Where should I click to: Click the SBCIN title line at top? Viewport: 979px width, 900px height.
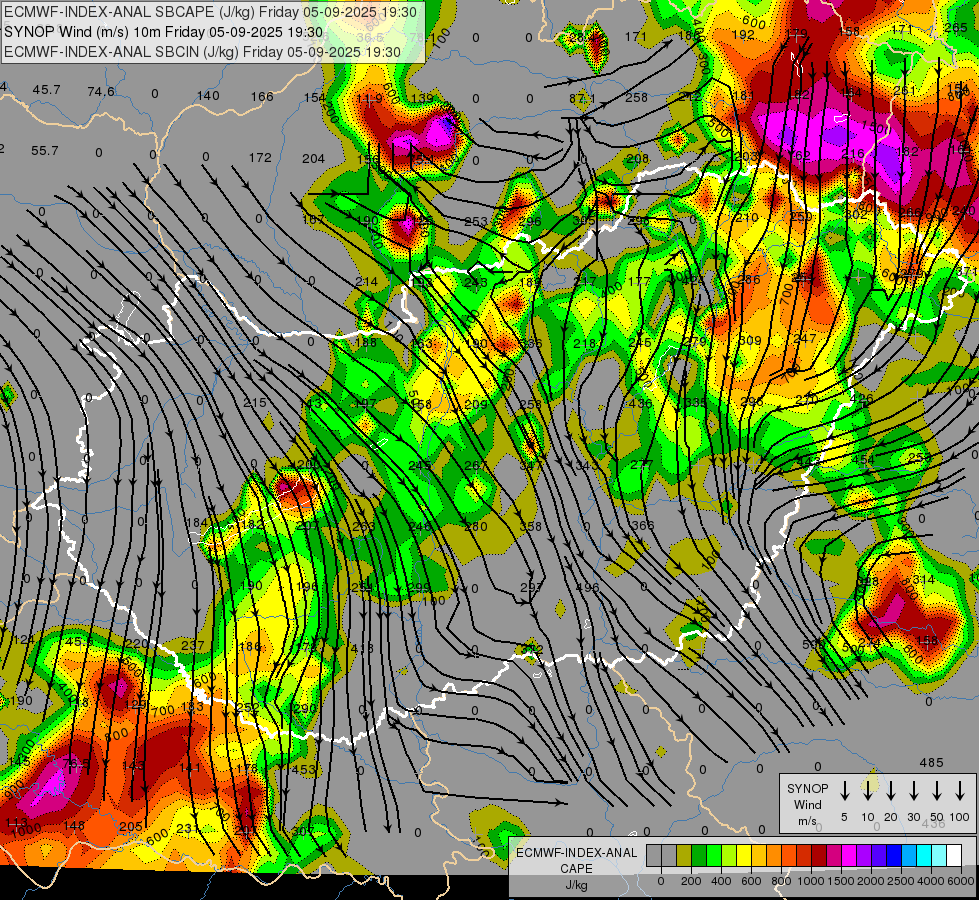[x=202, y=52]
